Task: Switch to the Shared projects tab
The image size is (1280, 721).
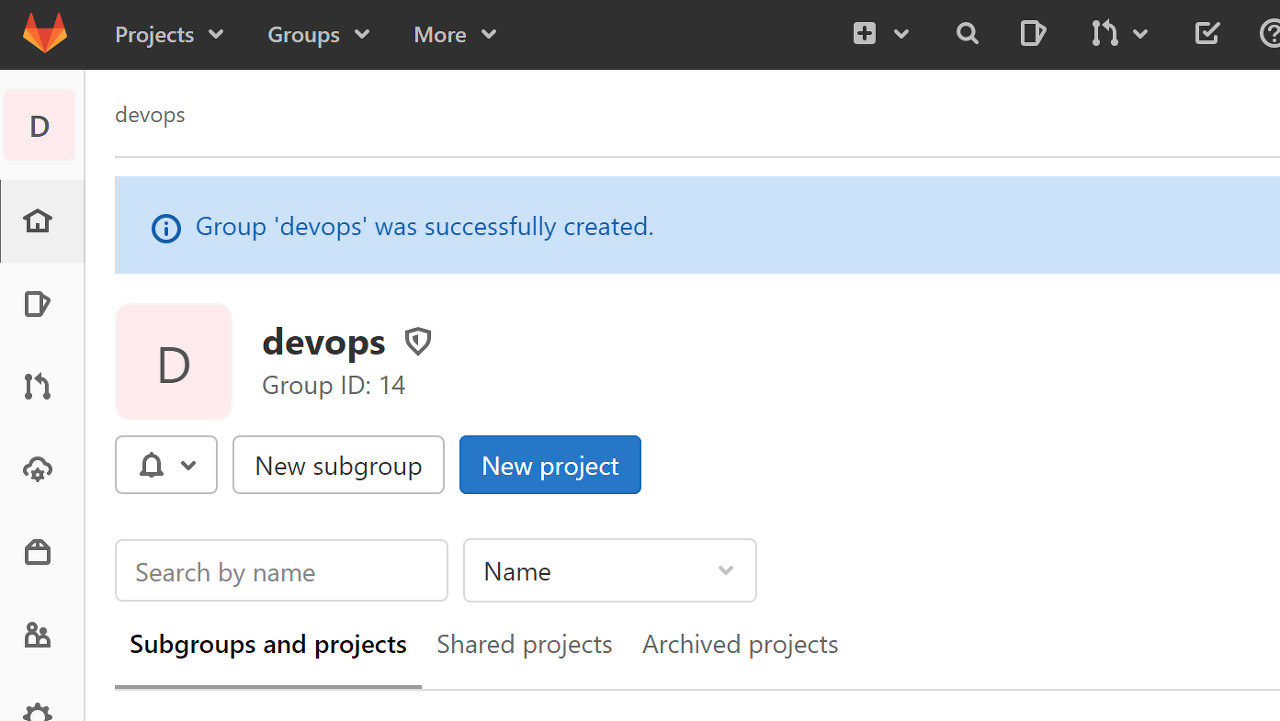Action: click(524, 645)
